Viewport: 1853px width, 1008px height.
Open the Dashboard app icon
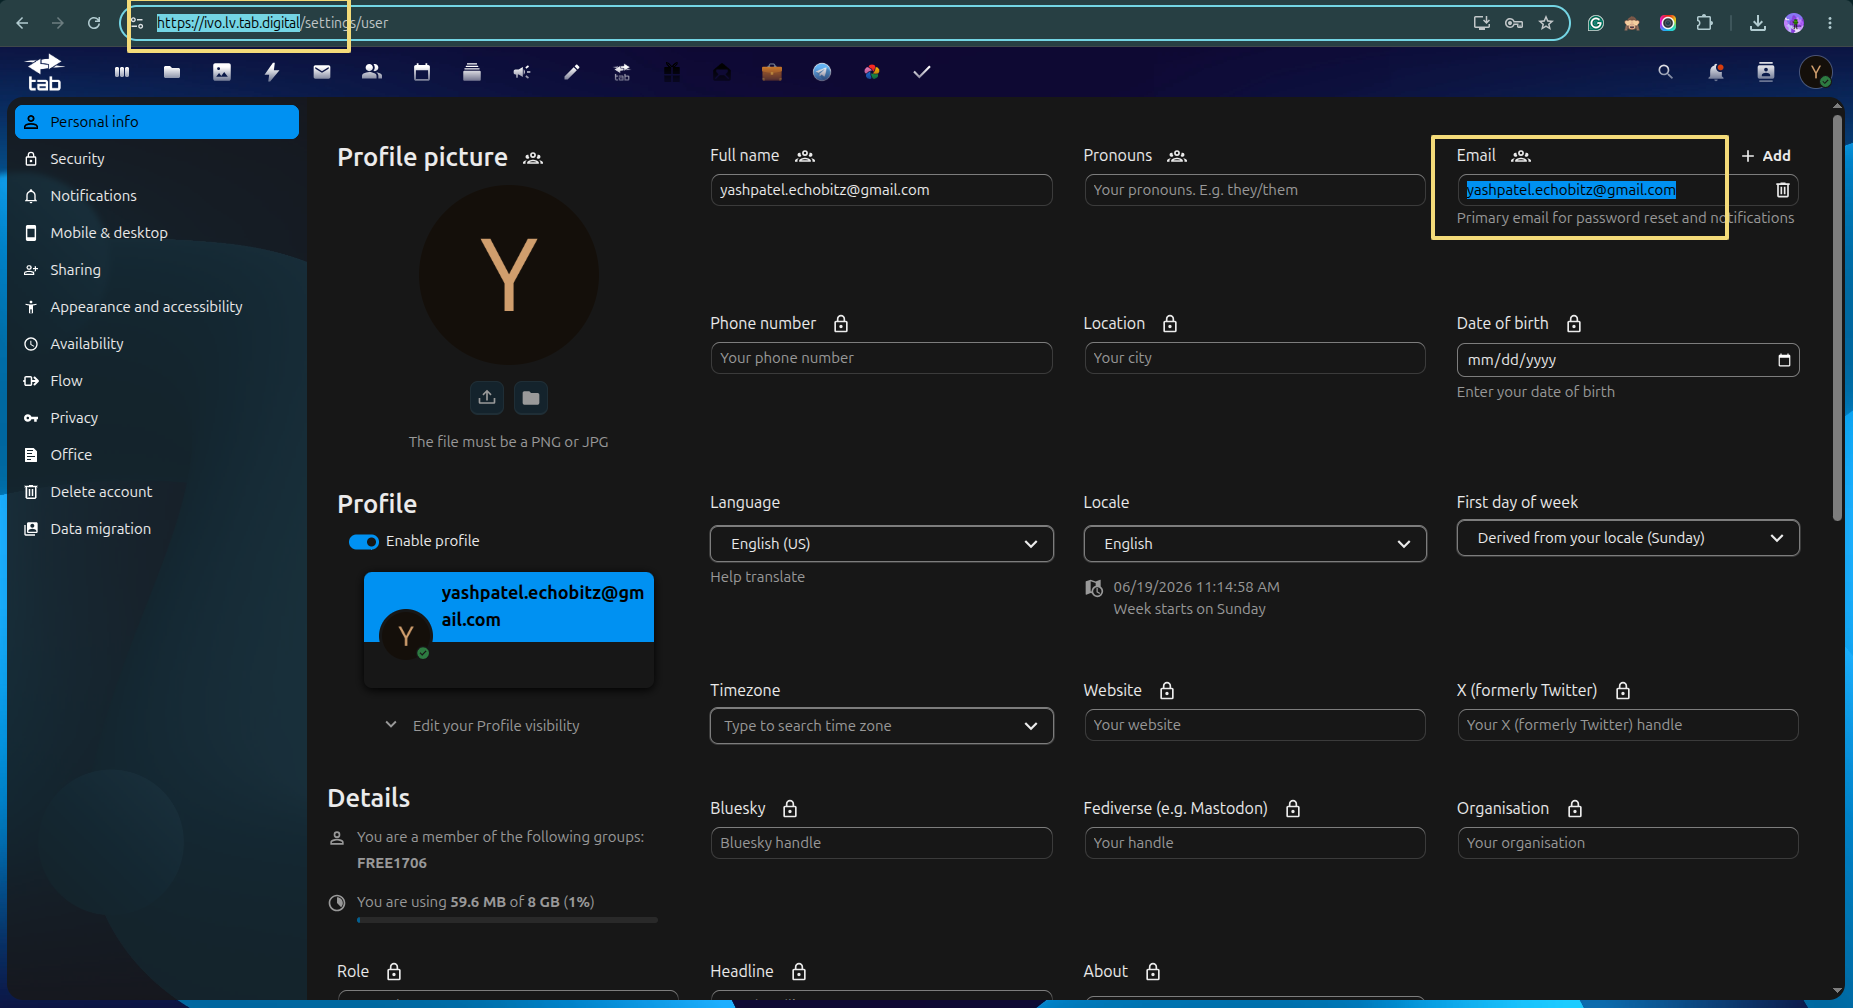point(122,72)
